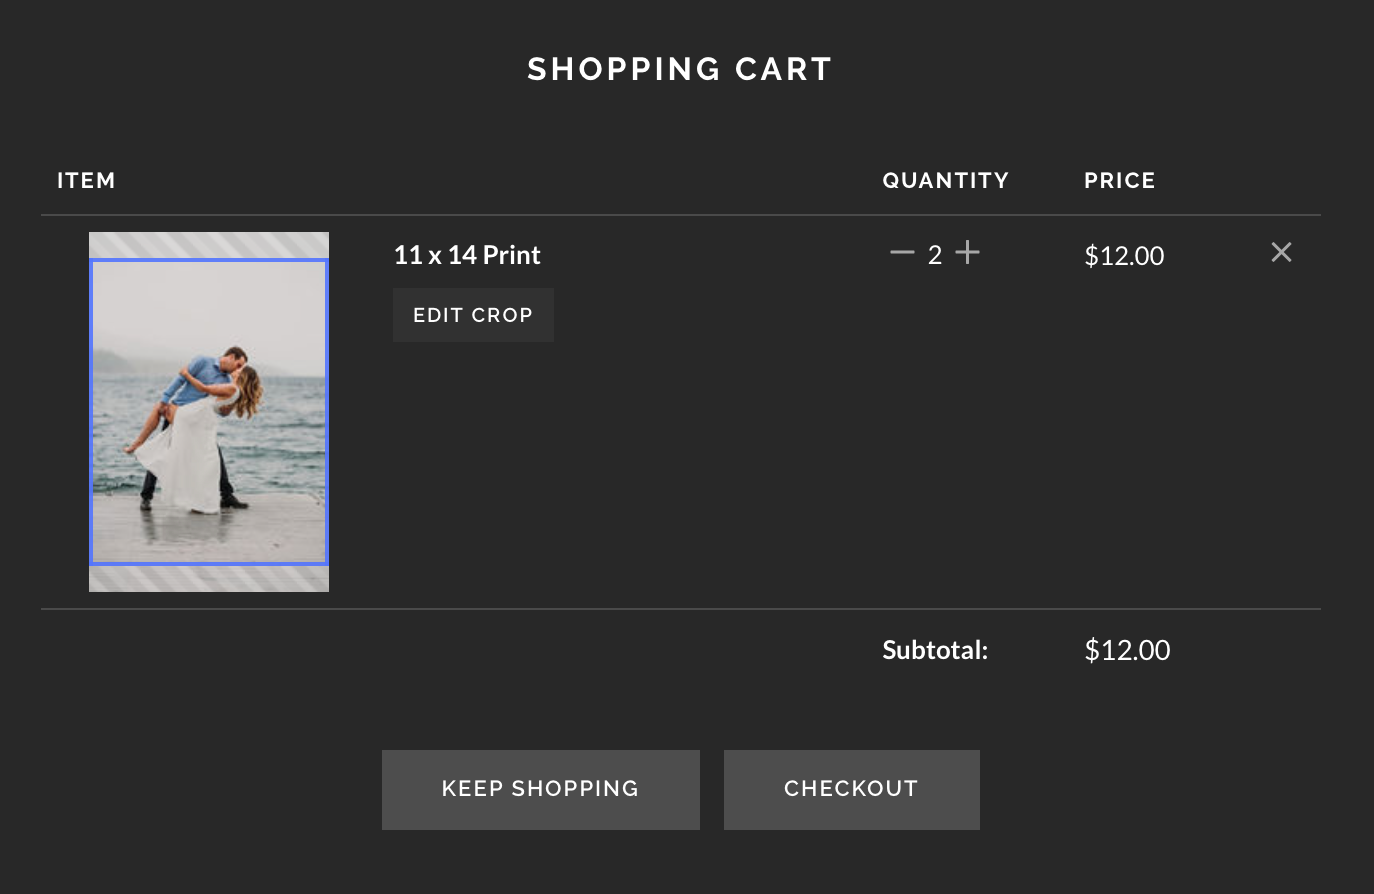Click the item price $12.00
This screenshot has height=894, width=1374.
pos(1124,256)
